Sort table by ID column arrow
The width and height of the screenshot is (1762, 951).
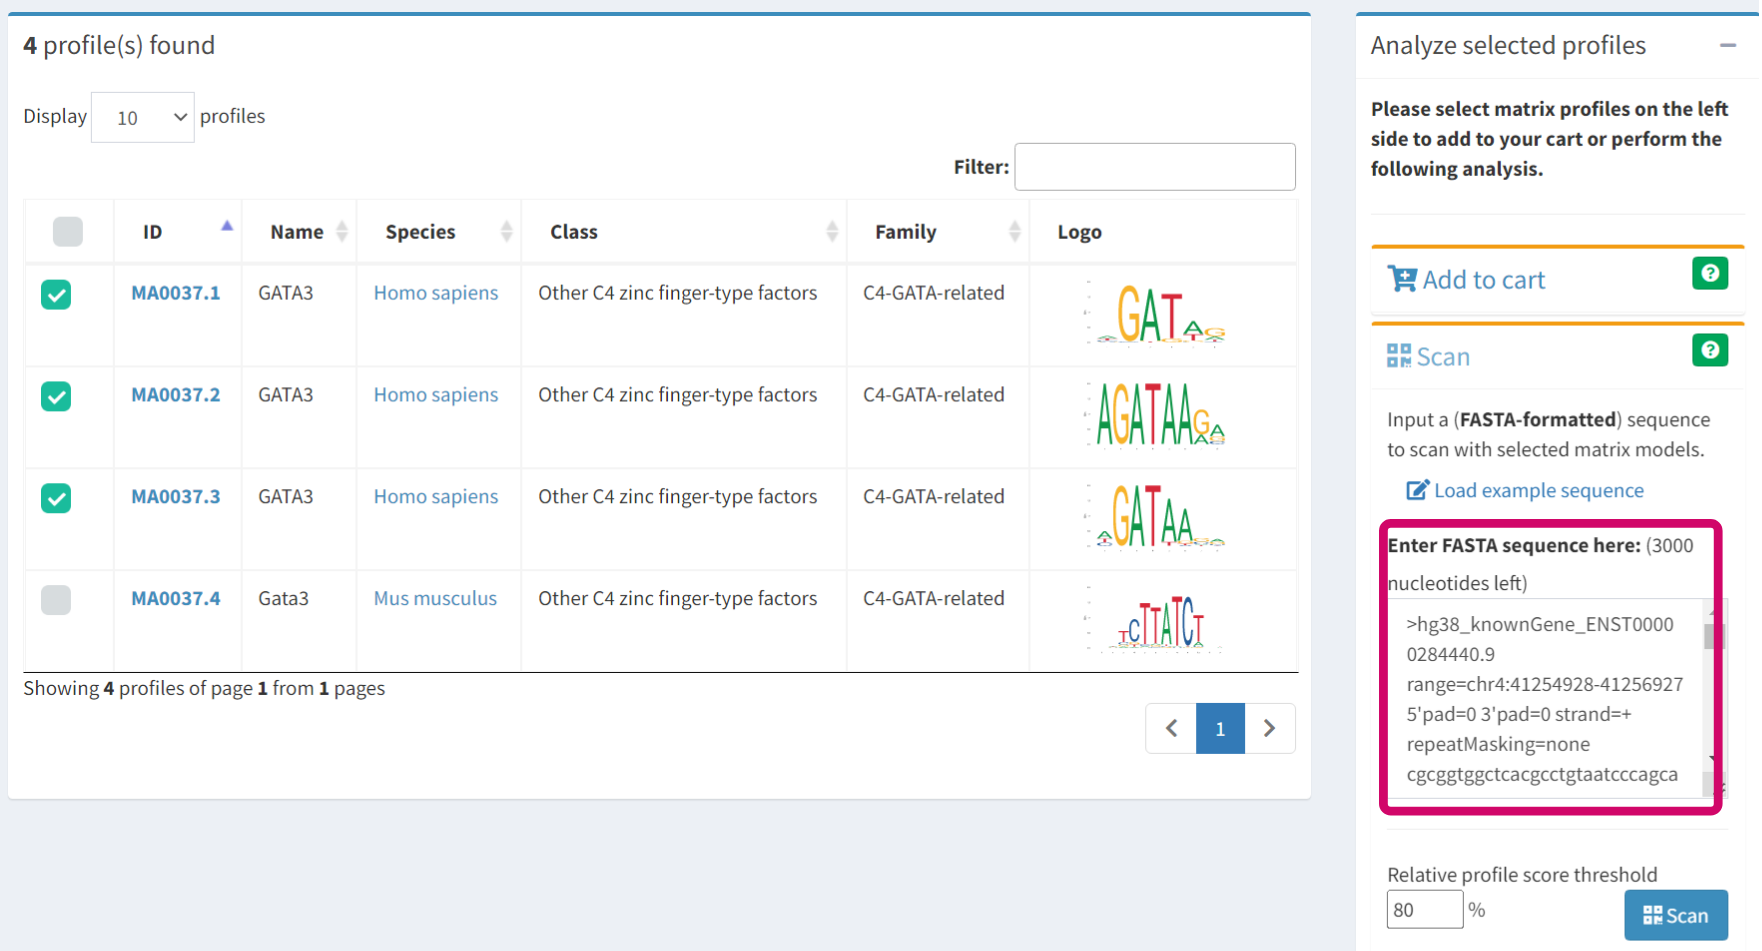click(227, 227)
